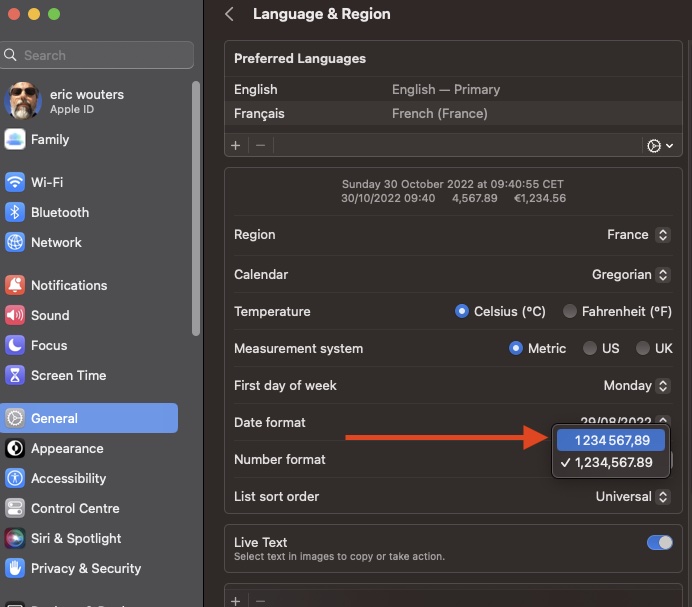The width and height of the screenshot is (692, 607).
Task: Open the Control Centre icon
Action: pyautogui.click(x=15, y=508)
